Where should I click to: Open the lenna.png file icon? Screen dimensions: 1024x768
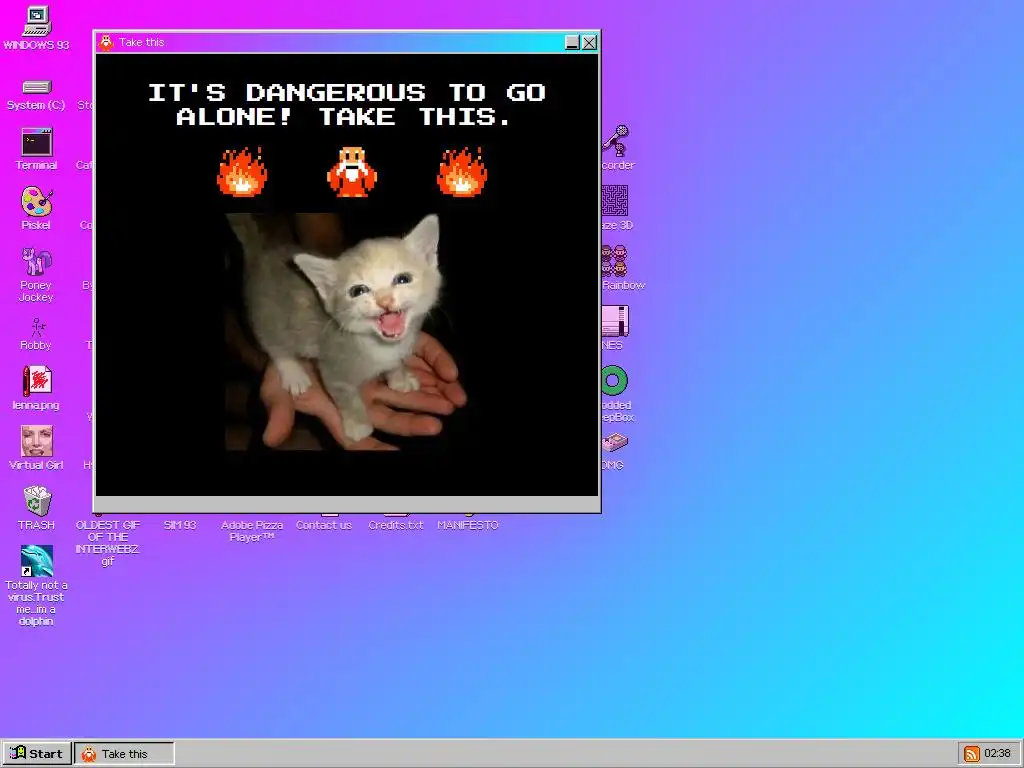(x=37, y=381)
